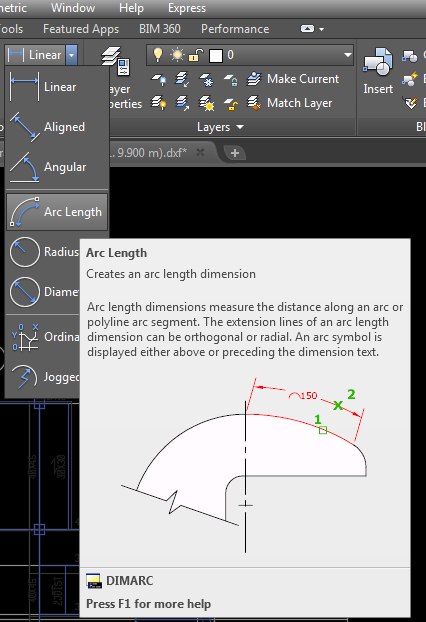Image resolution: width=426 pixels, height=622 pixels.
Task: Click the Insert label dropdown
Action: (x=378, y=89)
